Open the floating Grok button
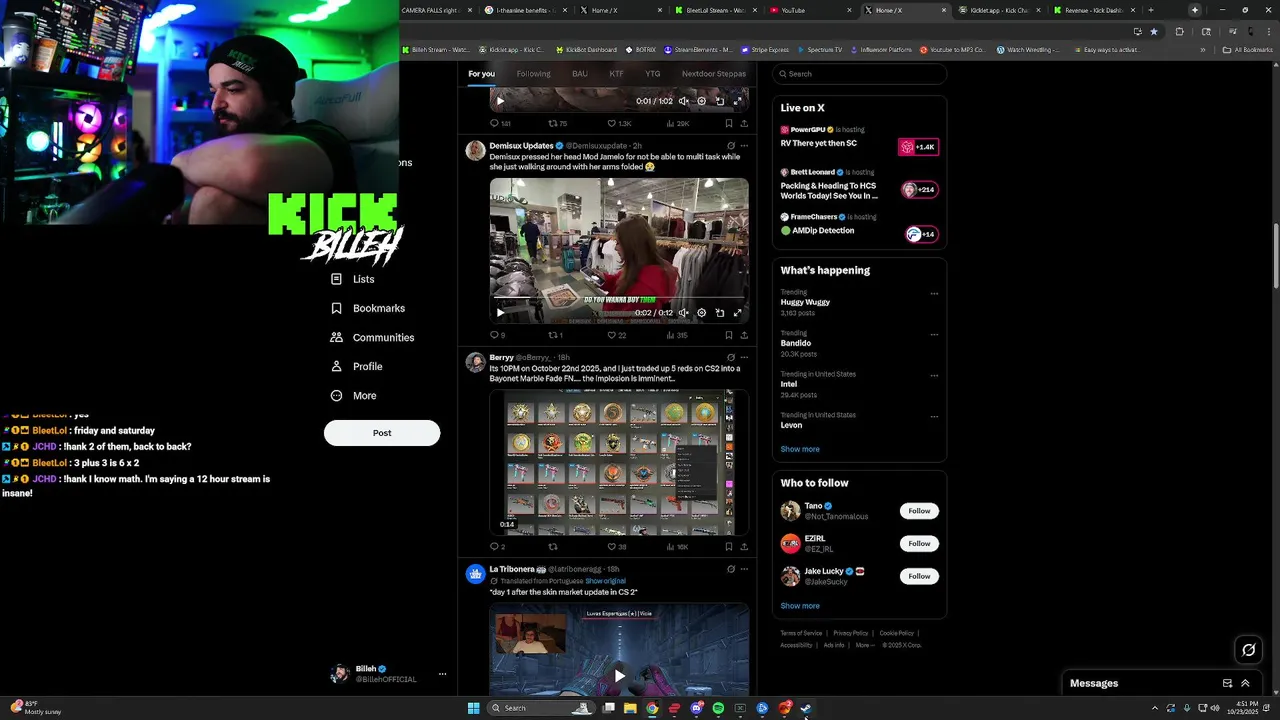Screen dimensions: 1280x720 [1248, 650]
